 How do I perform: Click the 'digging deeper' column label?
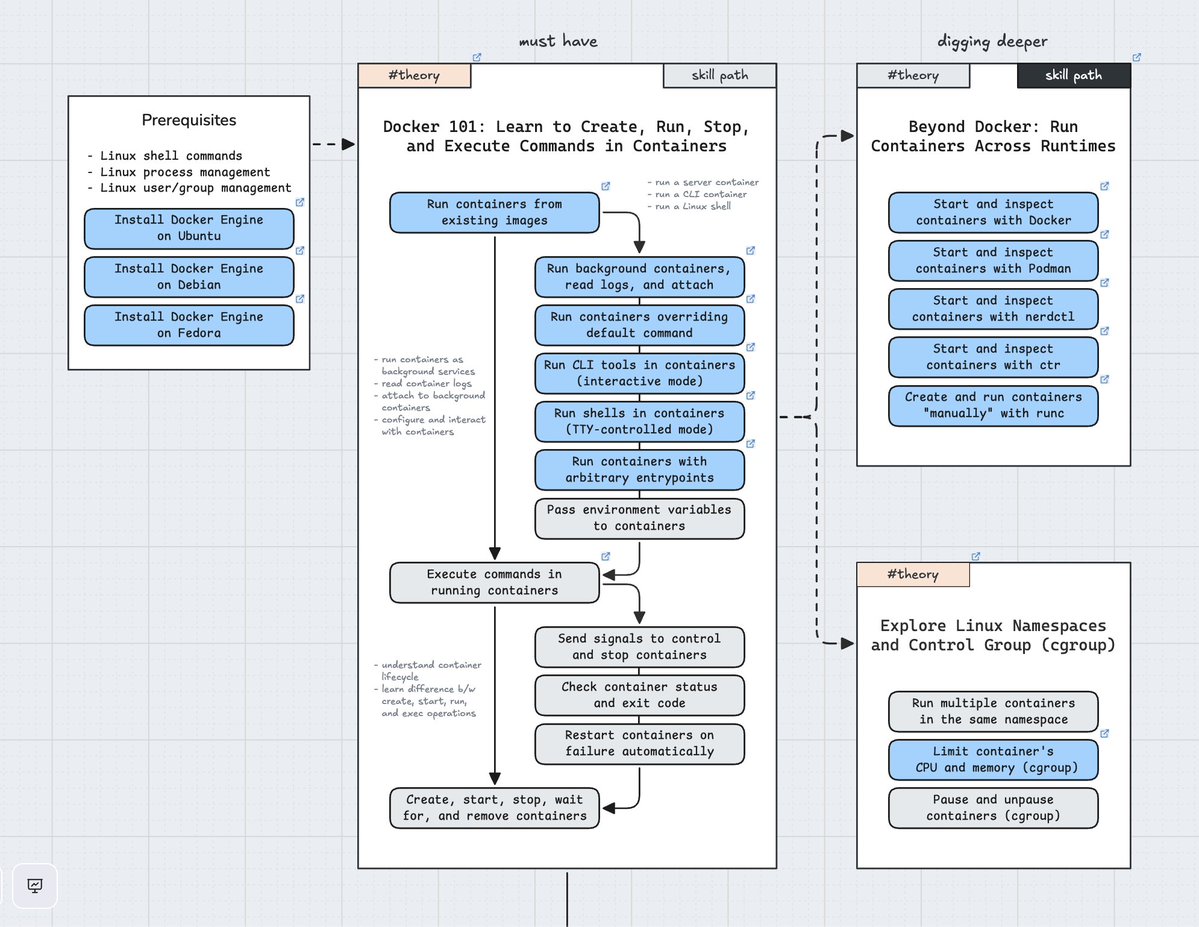pyautogui.click(x=993, y=41)
